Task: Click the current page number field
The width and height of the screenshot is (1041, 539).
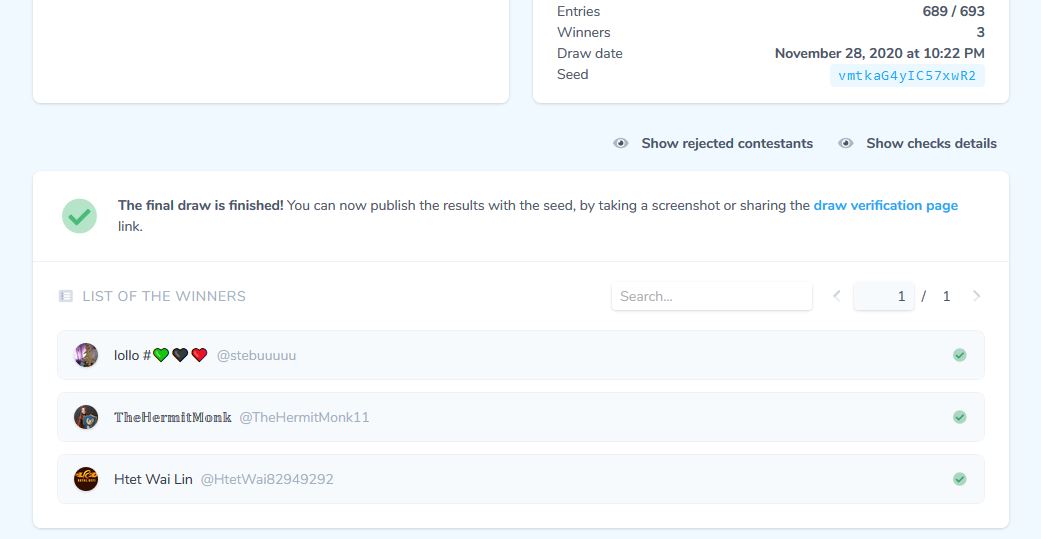Action: click(x=884, y=296)
